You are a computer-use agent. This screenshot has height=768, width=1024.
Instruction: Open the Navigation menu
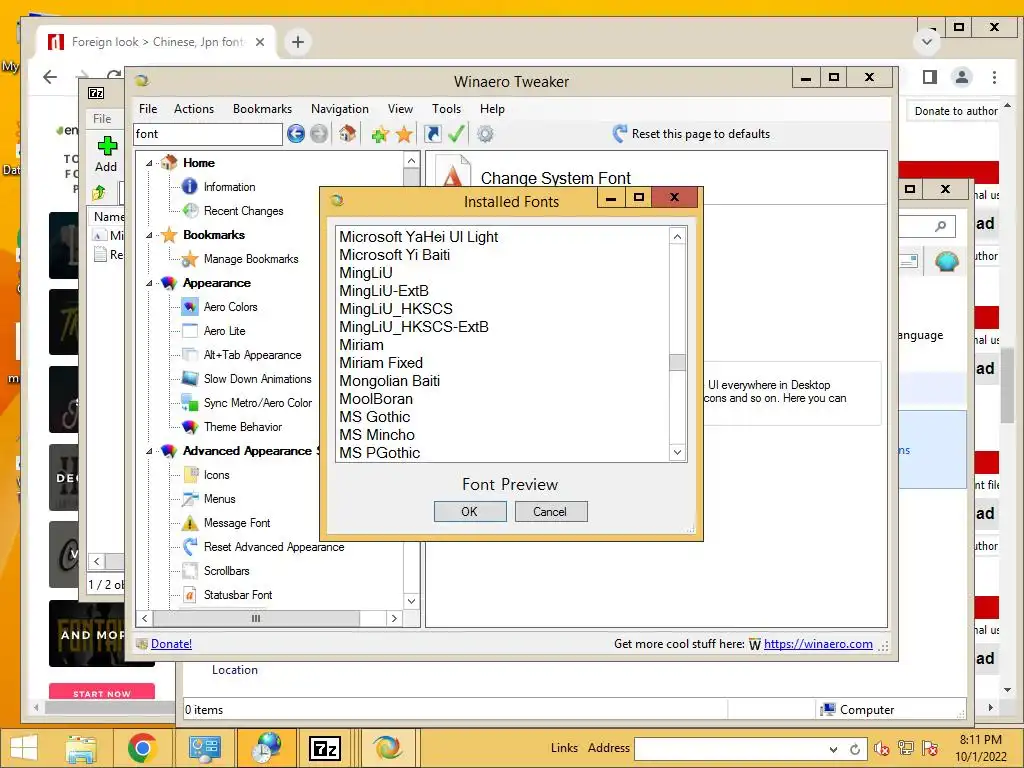[340, 109]
